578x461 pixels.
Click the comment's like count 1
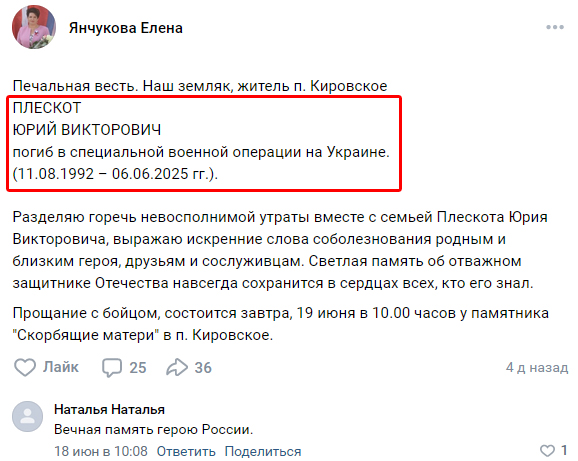(564, 450)
